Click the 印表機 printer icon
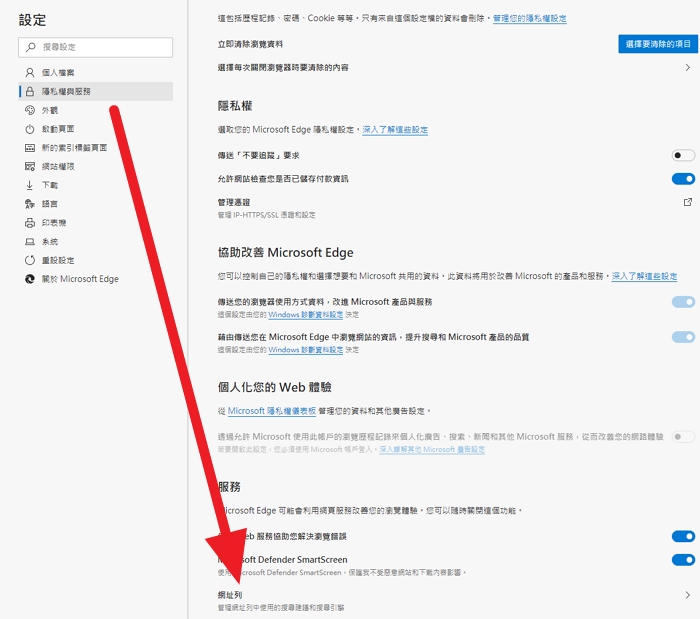Image resolution: width=700 pixels, height=619 pixels. click(x=29, y=223)
